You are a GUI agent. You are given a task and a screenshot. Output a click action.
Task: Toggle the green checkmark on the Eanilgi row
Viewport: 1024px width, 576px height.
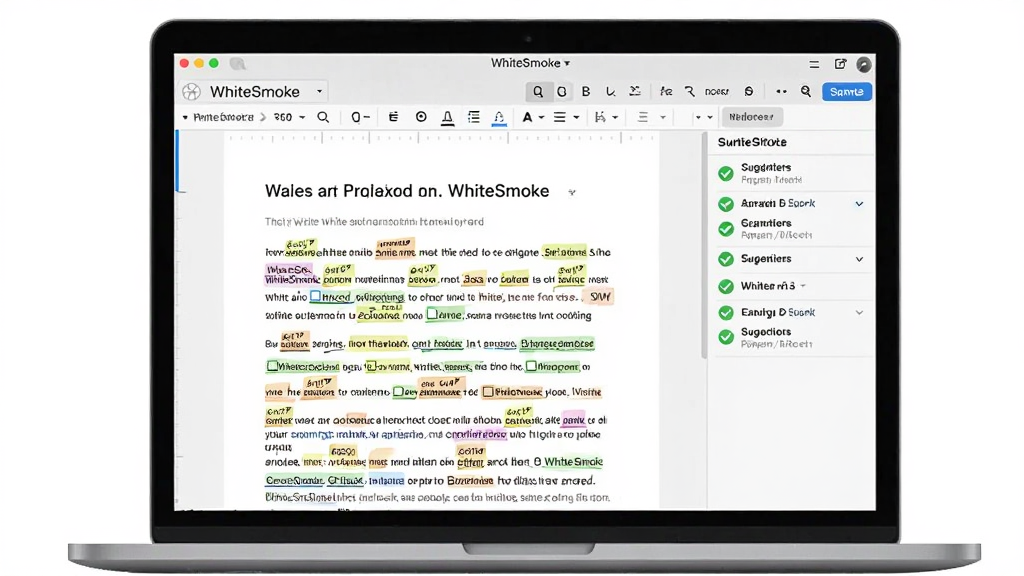pyautogui.click(x=726, y=313)
